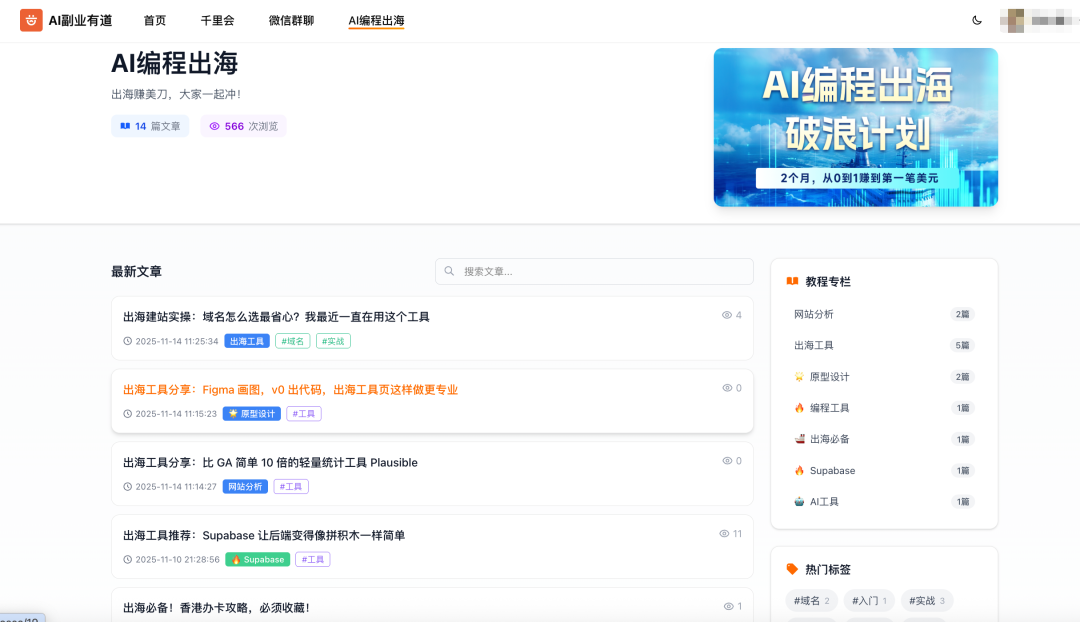Click the orange book icon beside 教程专栏
The width and height of the screenshot is (1080, 622).
[791, 281]
